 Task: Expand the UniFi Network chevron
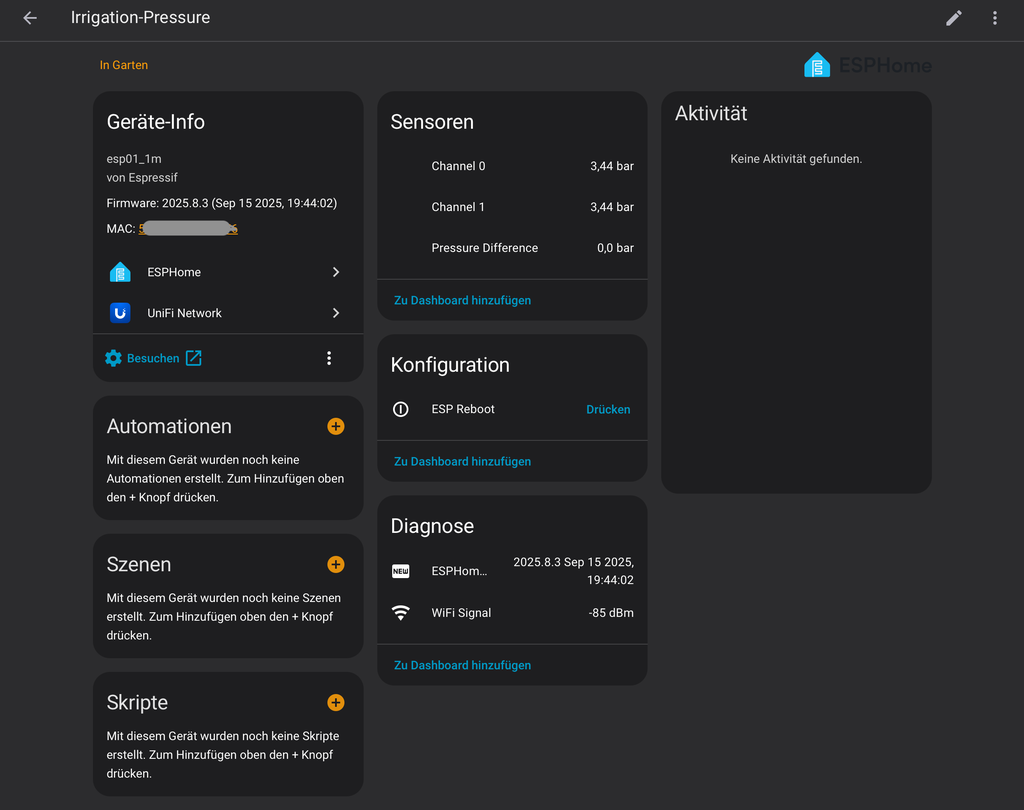[x=336, y=313]
